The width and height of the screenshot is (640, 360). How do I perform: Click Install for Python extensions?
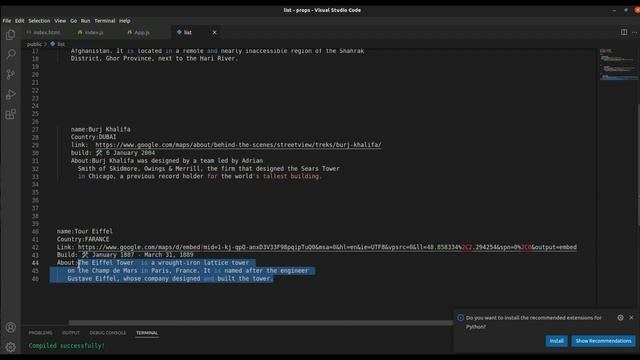556,341
